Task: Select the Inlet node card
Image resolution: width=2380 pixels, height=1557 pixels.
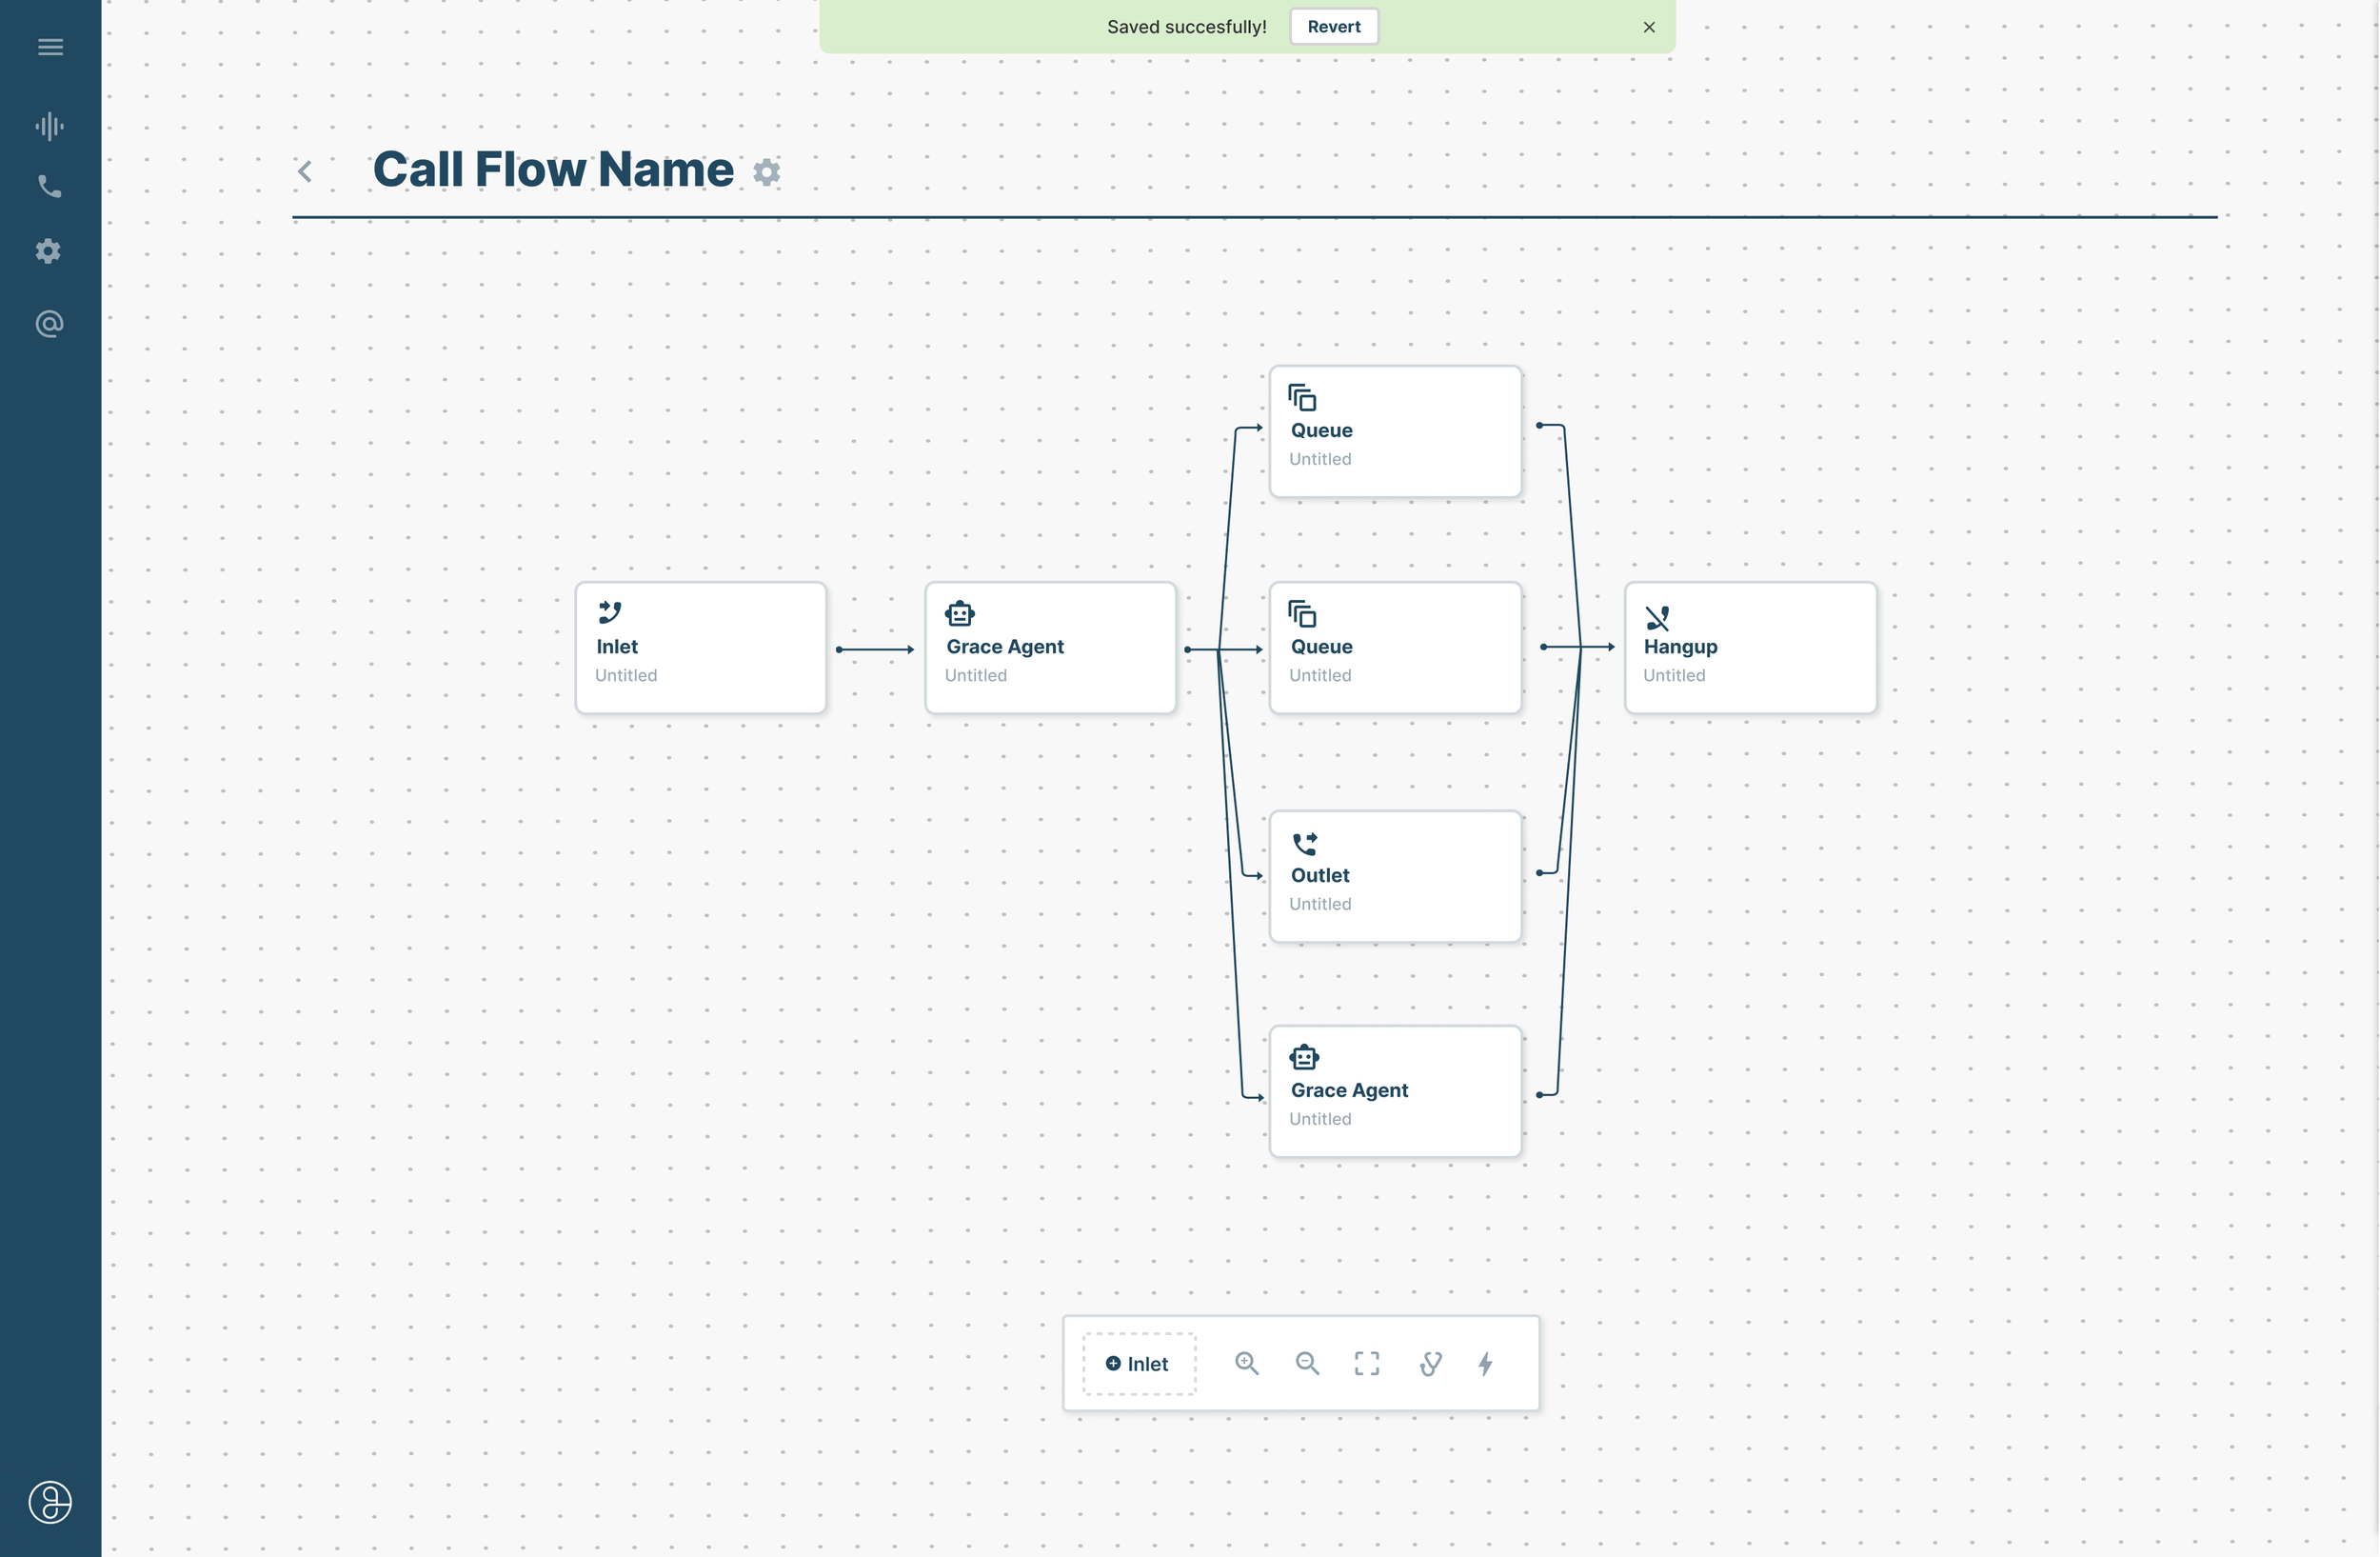Action: (700, 647)
